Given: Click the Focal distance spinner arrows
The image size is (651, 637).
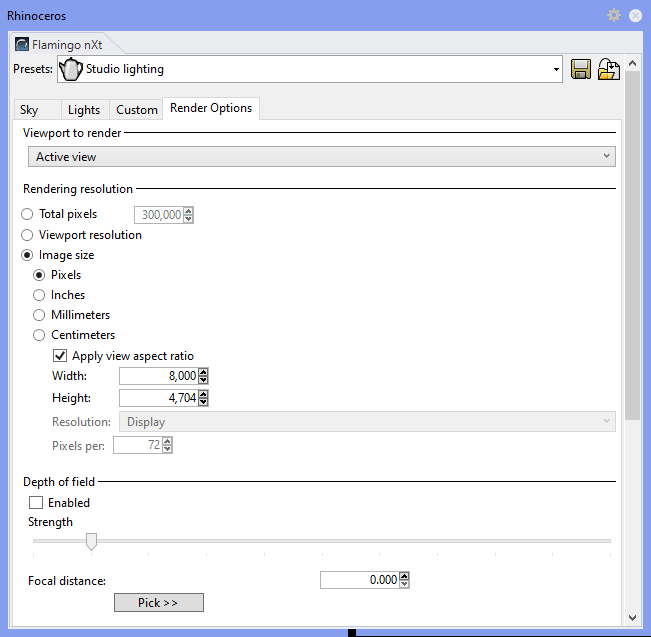Looking at the screenshot, I should pos(404,580).
